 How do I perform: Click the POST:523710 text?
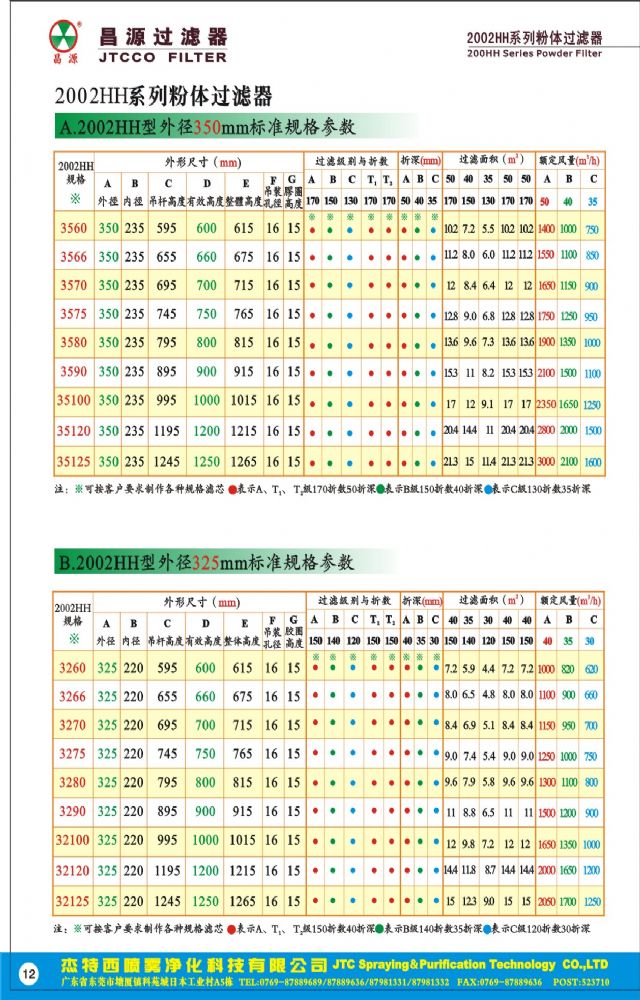[582, 982]
